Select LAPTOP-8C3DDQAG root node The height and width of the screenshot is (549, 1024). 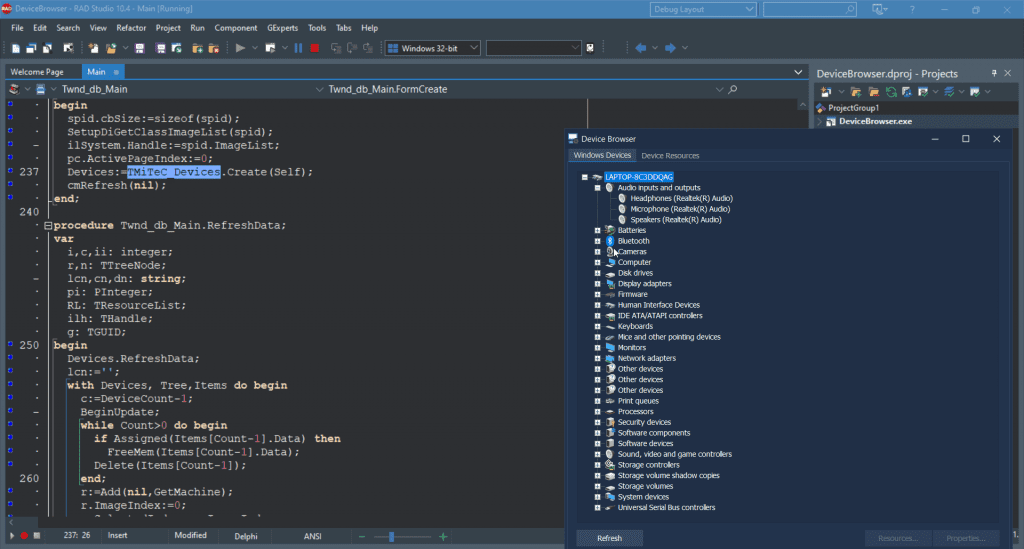(638, 177)
